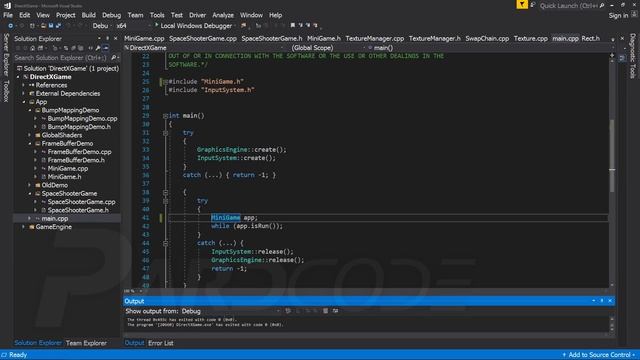Open the Analyze menu
The height and width of the screenshot is (360, 640).
[223, 15]
